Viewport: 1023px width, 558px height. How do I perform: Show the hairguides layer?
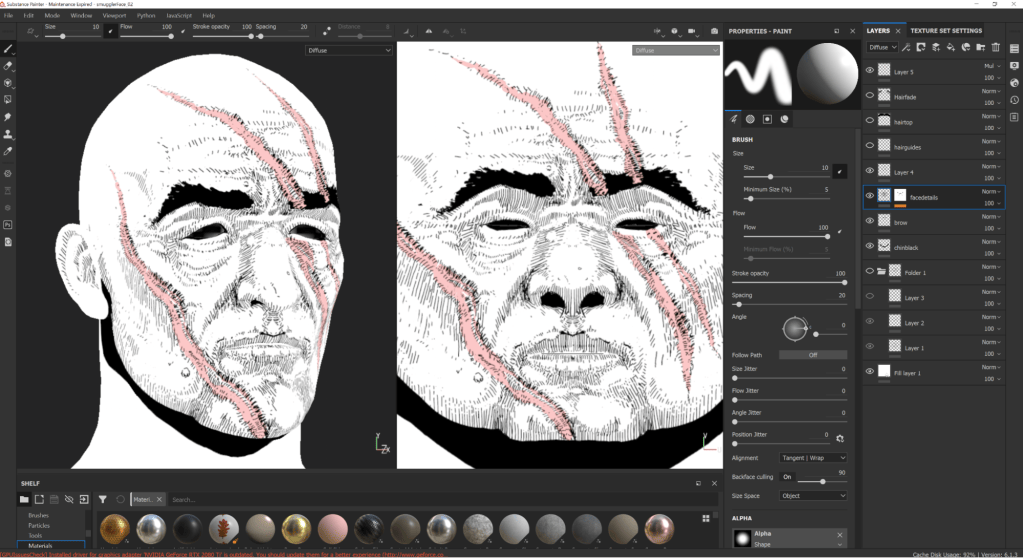tap(870, 146)
